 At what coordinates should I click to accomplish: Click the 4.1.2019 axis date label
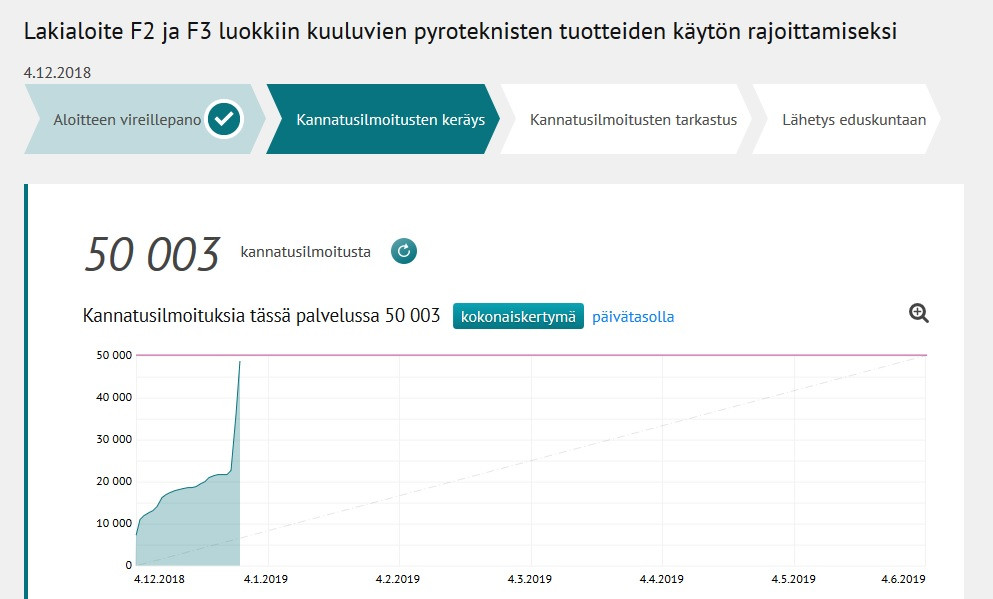click(x=266, y=579)
